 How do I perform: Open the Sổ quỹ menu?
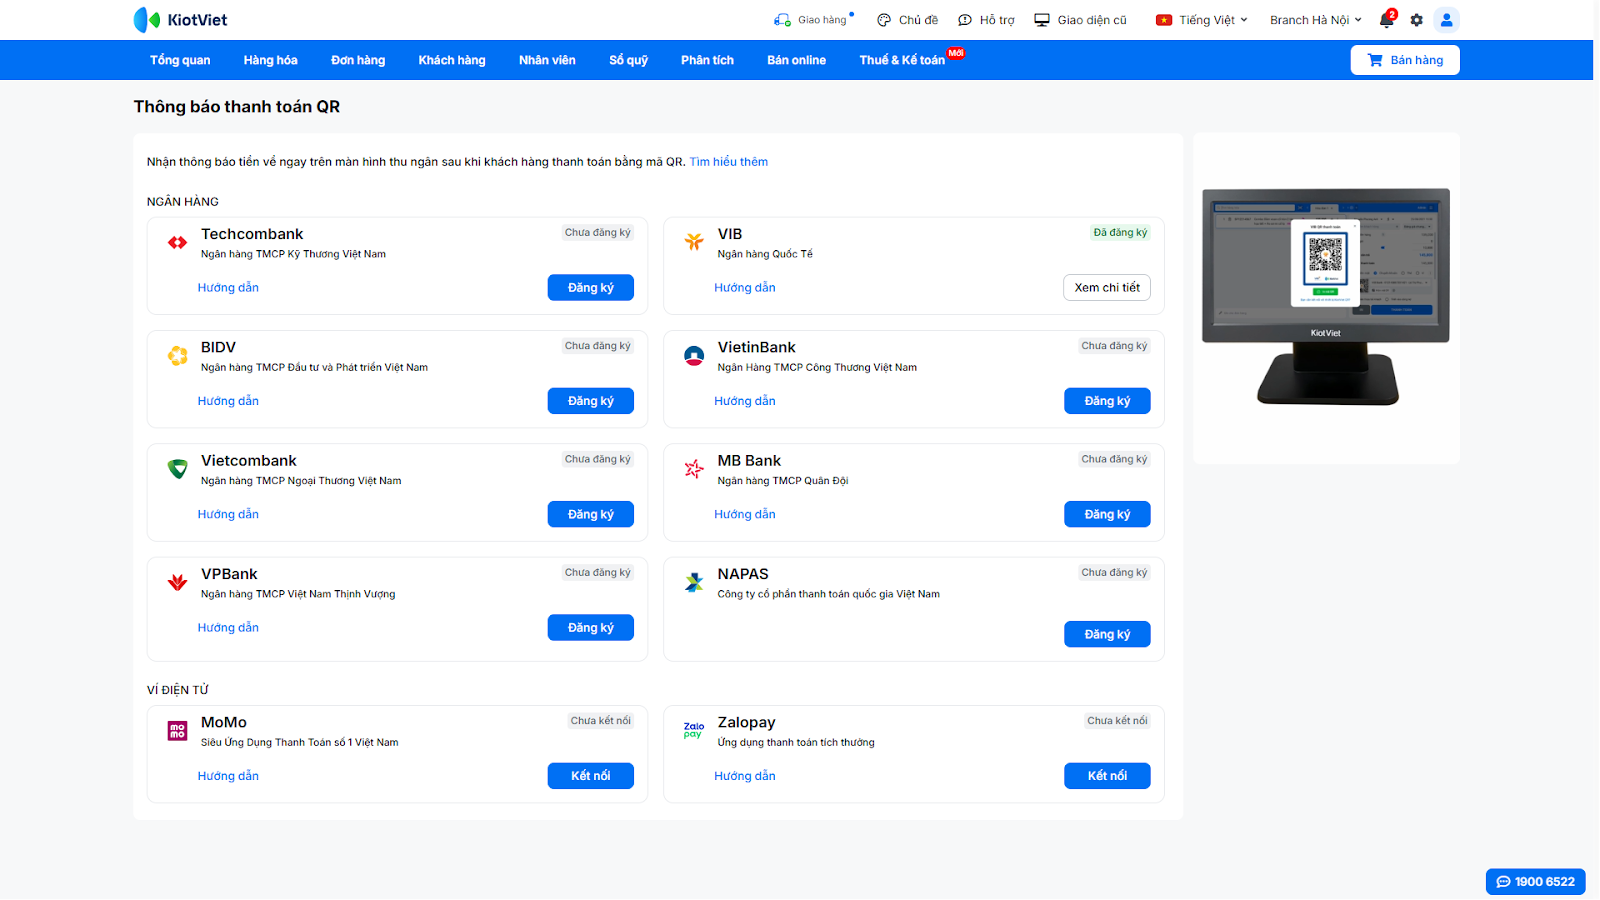629,60
